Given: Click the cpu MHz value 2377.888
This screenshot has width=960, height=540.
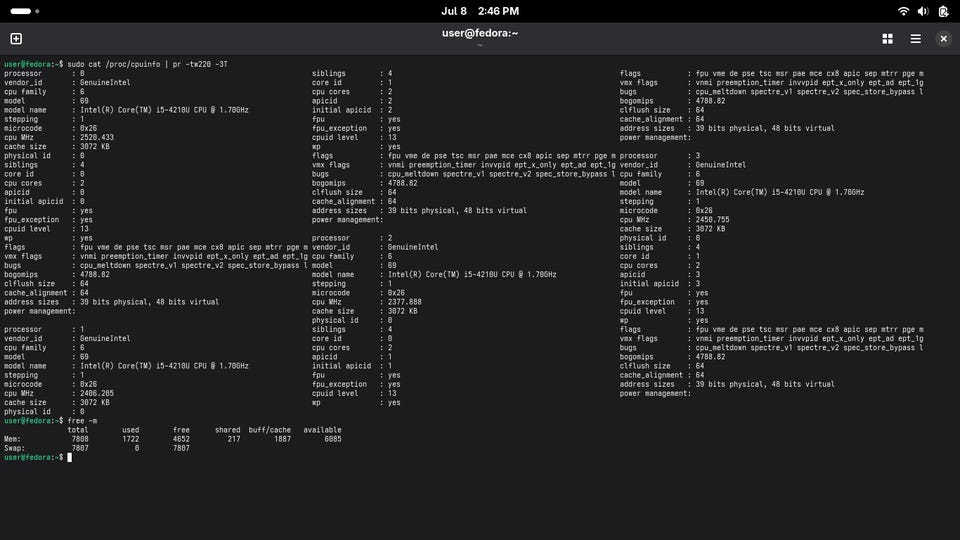Looking at the screenshot, I should [x=405, y=302].
